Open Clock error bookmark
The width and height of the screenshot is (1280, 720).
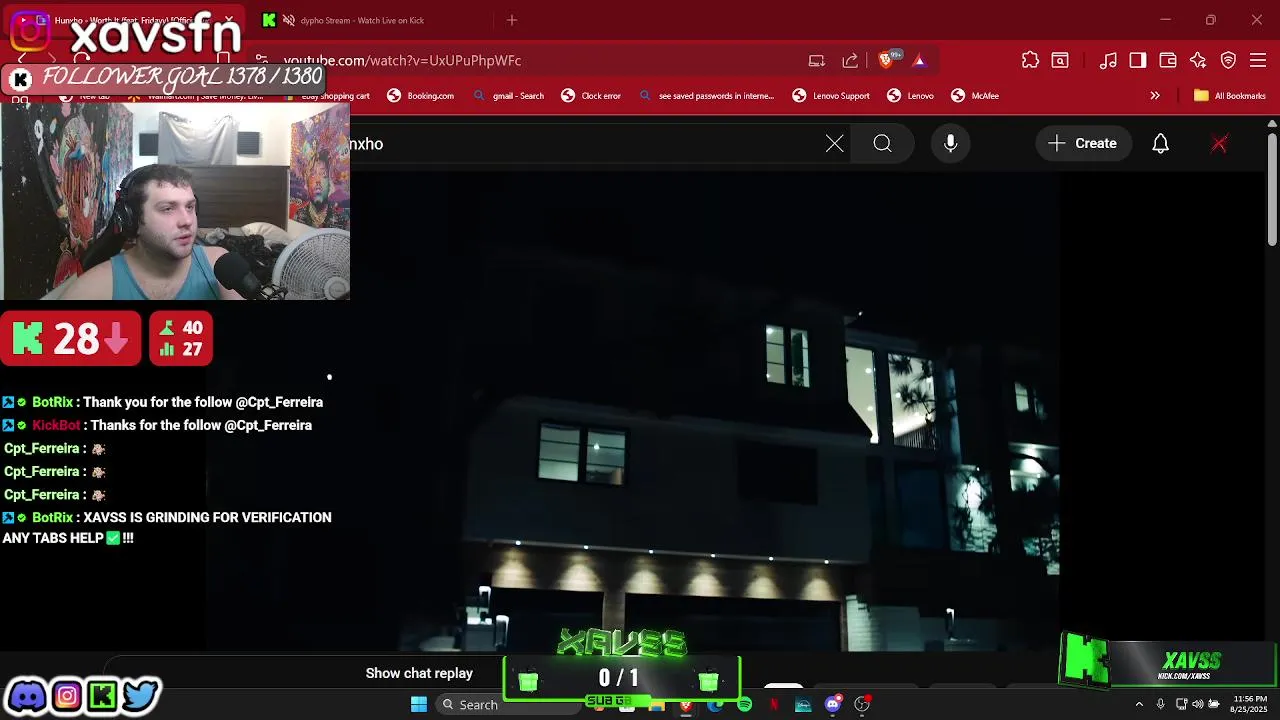click(x=591, y=96)
